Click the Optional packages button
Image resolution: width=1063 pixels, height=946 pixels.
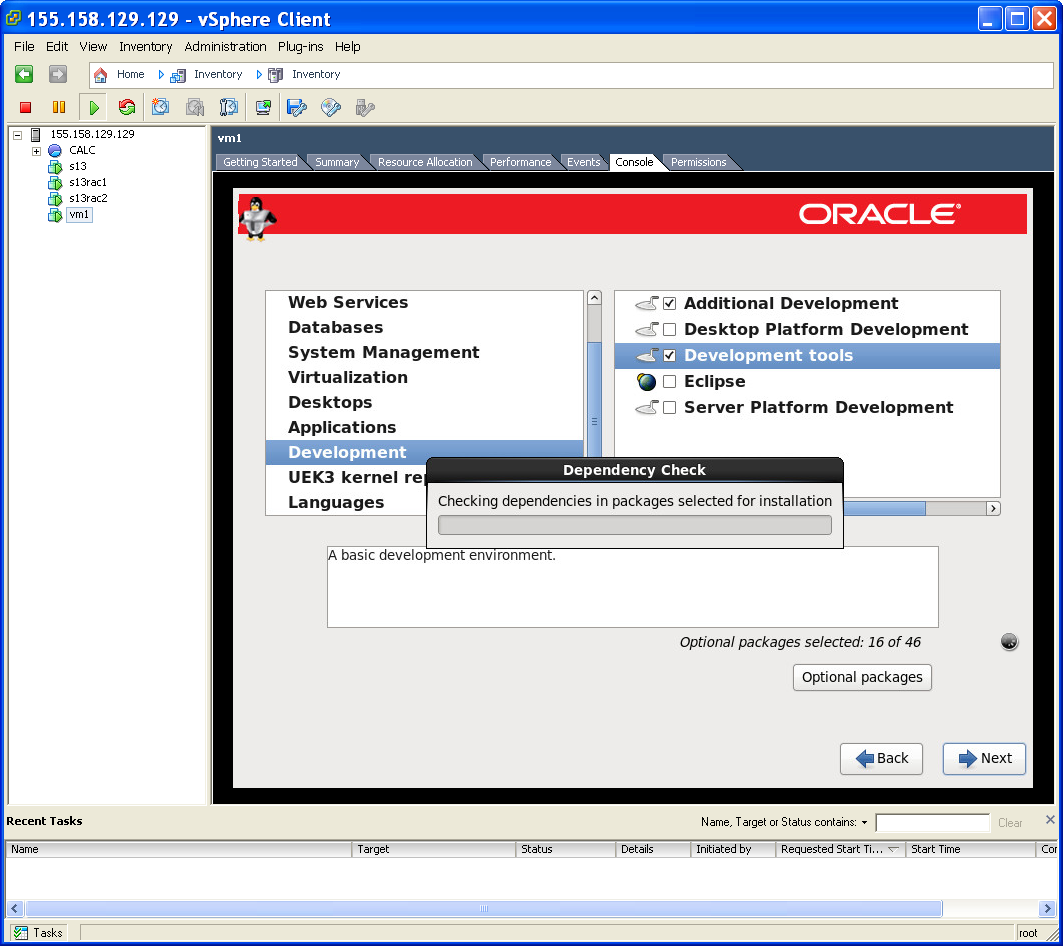[x=862, y=677]
